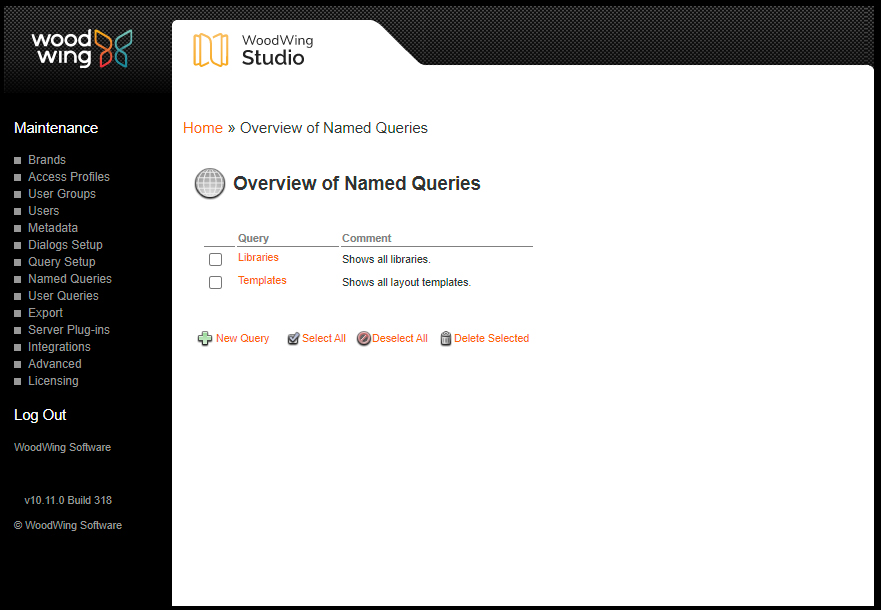Go to the Server Plug-ins page
This screenshot has height=610, width=881.
click(68, 329)
